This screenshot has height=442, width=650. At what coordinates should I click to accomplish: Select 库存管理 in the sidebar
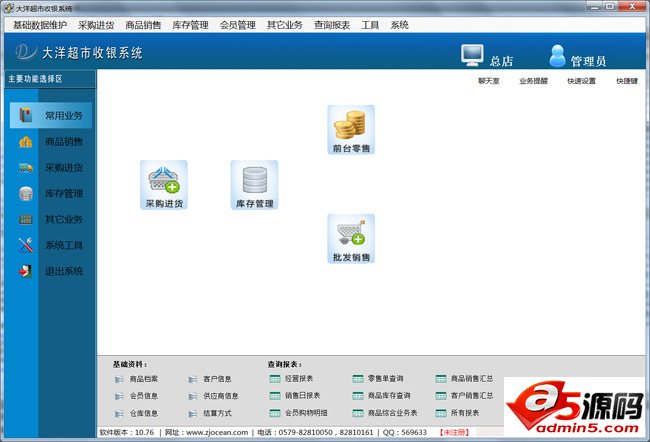(x=51, y=193)
